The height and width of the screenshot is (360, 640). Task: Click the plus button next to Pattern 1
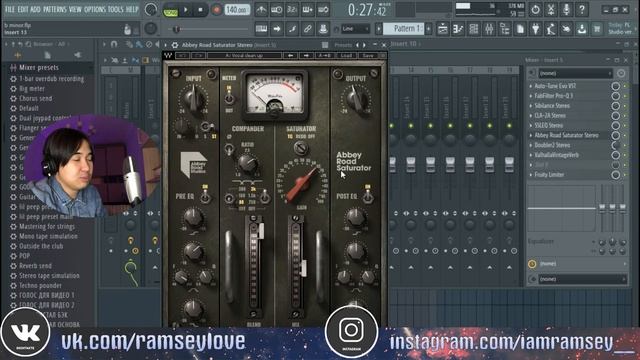429,29
